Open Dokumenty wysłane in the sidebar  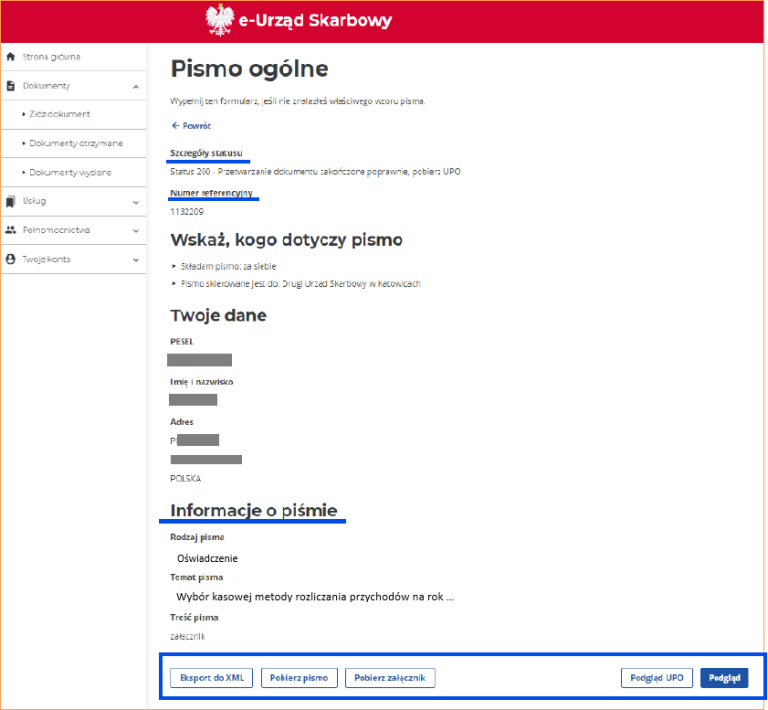pyautogui.click(x=70, y=173)
